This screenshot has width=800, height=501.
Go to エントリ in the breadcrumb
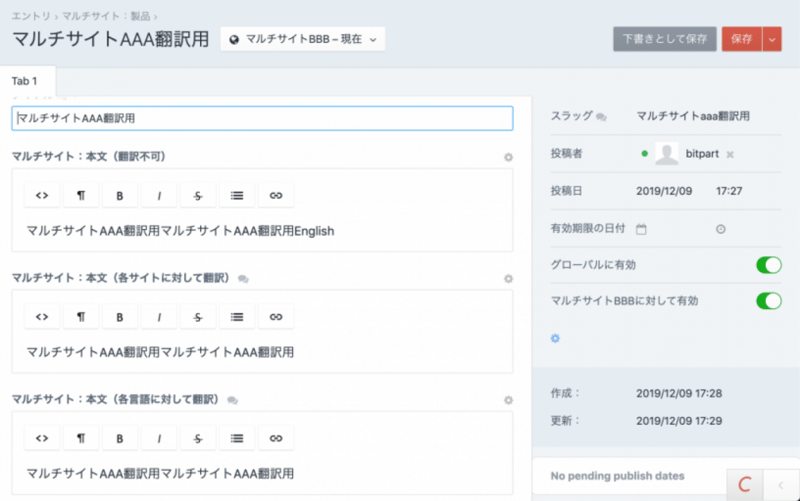[x=31, y=16]
